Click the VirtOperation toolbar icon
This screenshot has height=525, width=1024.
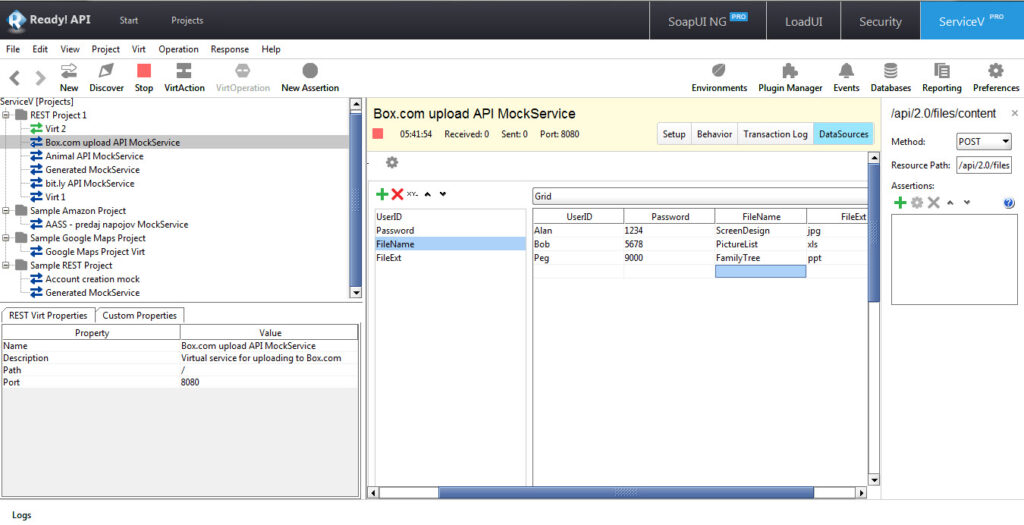242,78
